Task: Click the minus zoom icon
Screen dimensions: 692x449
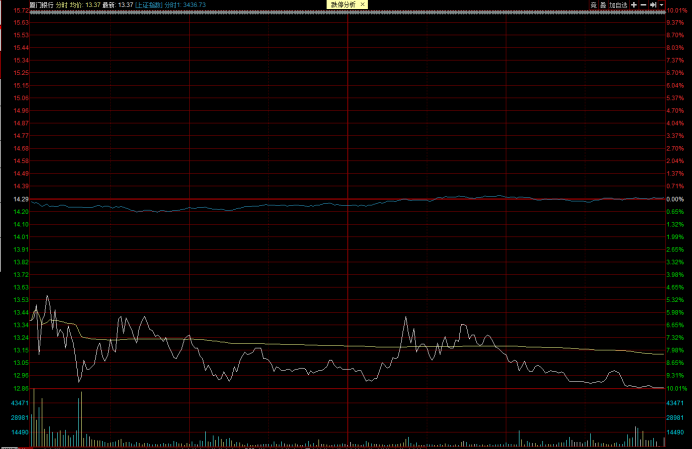Action: (643, 5)
